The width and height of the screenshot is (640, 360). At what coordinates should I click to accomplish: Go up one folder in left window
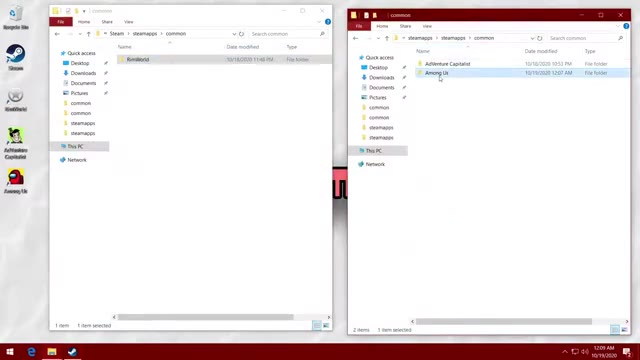click(x=88, y=34)
